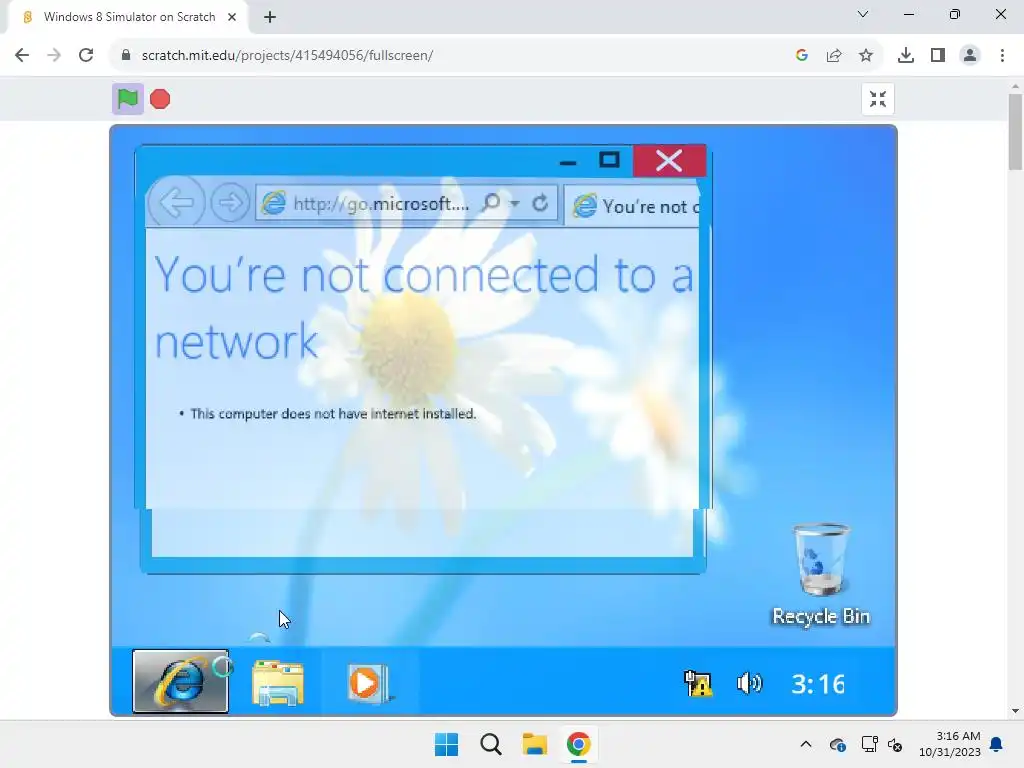Screen dimensions: 1024x768
Task: Click the Chrome URL address bar
Action: coord(451,56)
